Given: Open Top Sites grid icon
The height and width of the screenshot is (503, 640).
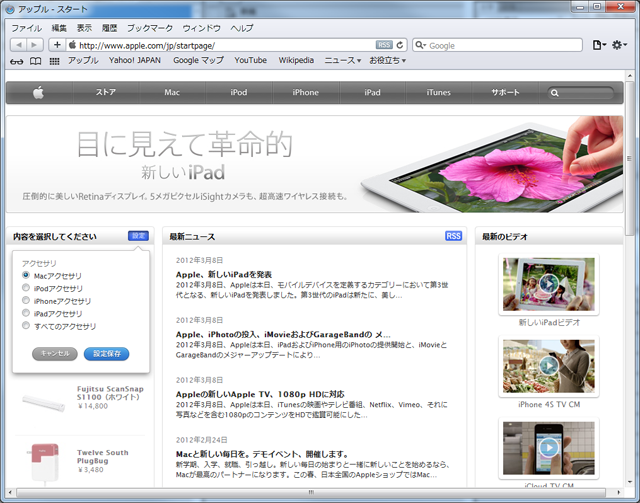Looking at the screenshot, I should pyautogui.click(x=54, y=61).
